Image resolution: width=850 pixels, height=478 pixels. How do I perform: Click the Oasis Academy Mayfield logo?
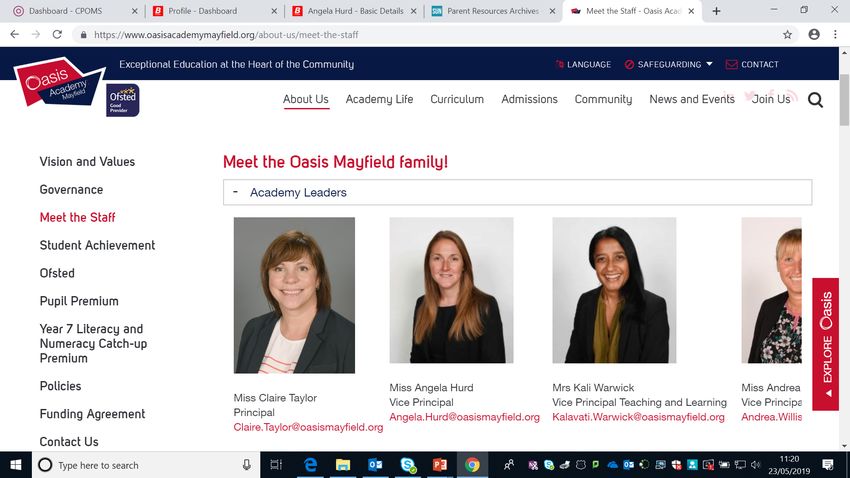59,83
